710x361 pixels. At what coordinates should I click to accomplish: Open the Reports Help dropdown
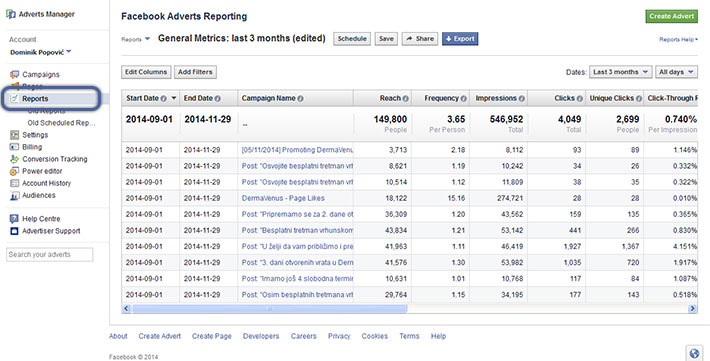point(678,39)
